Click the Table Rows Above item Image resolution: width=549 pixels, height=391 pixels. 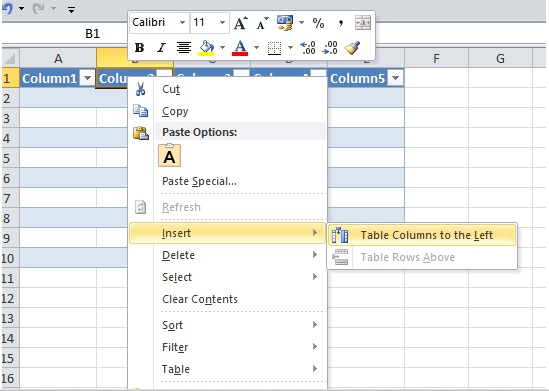(422, 257)
